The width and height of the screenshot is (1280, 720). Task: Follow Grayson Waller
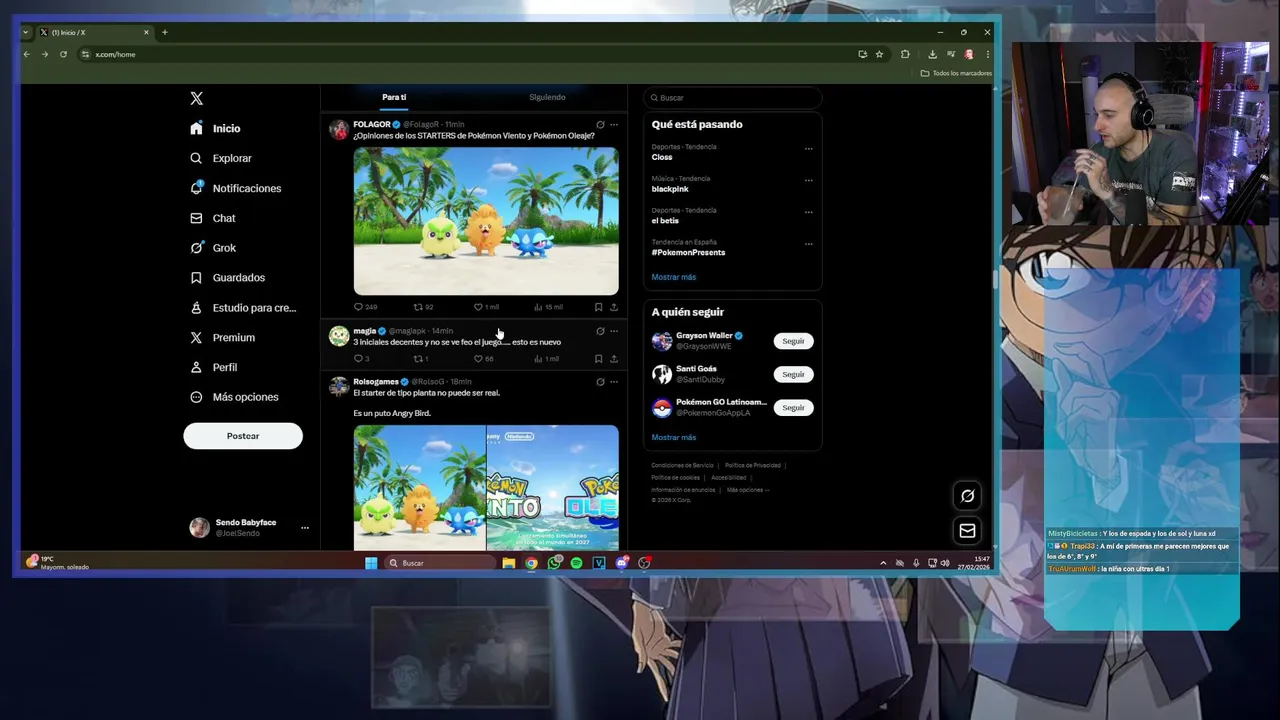(x=793, y=341)
